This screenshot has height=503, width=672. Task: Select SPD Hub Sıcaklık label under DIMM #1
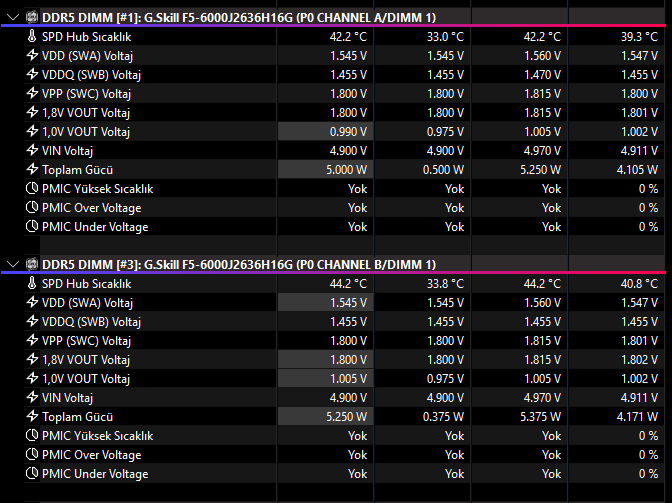click(87, 37)
